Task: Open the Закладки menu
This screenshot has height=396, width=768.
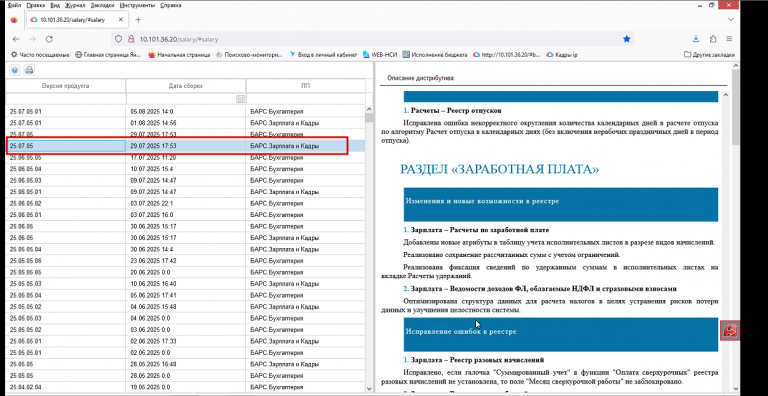Action: click(102, 5)
